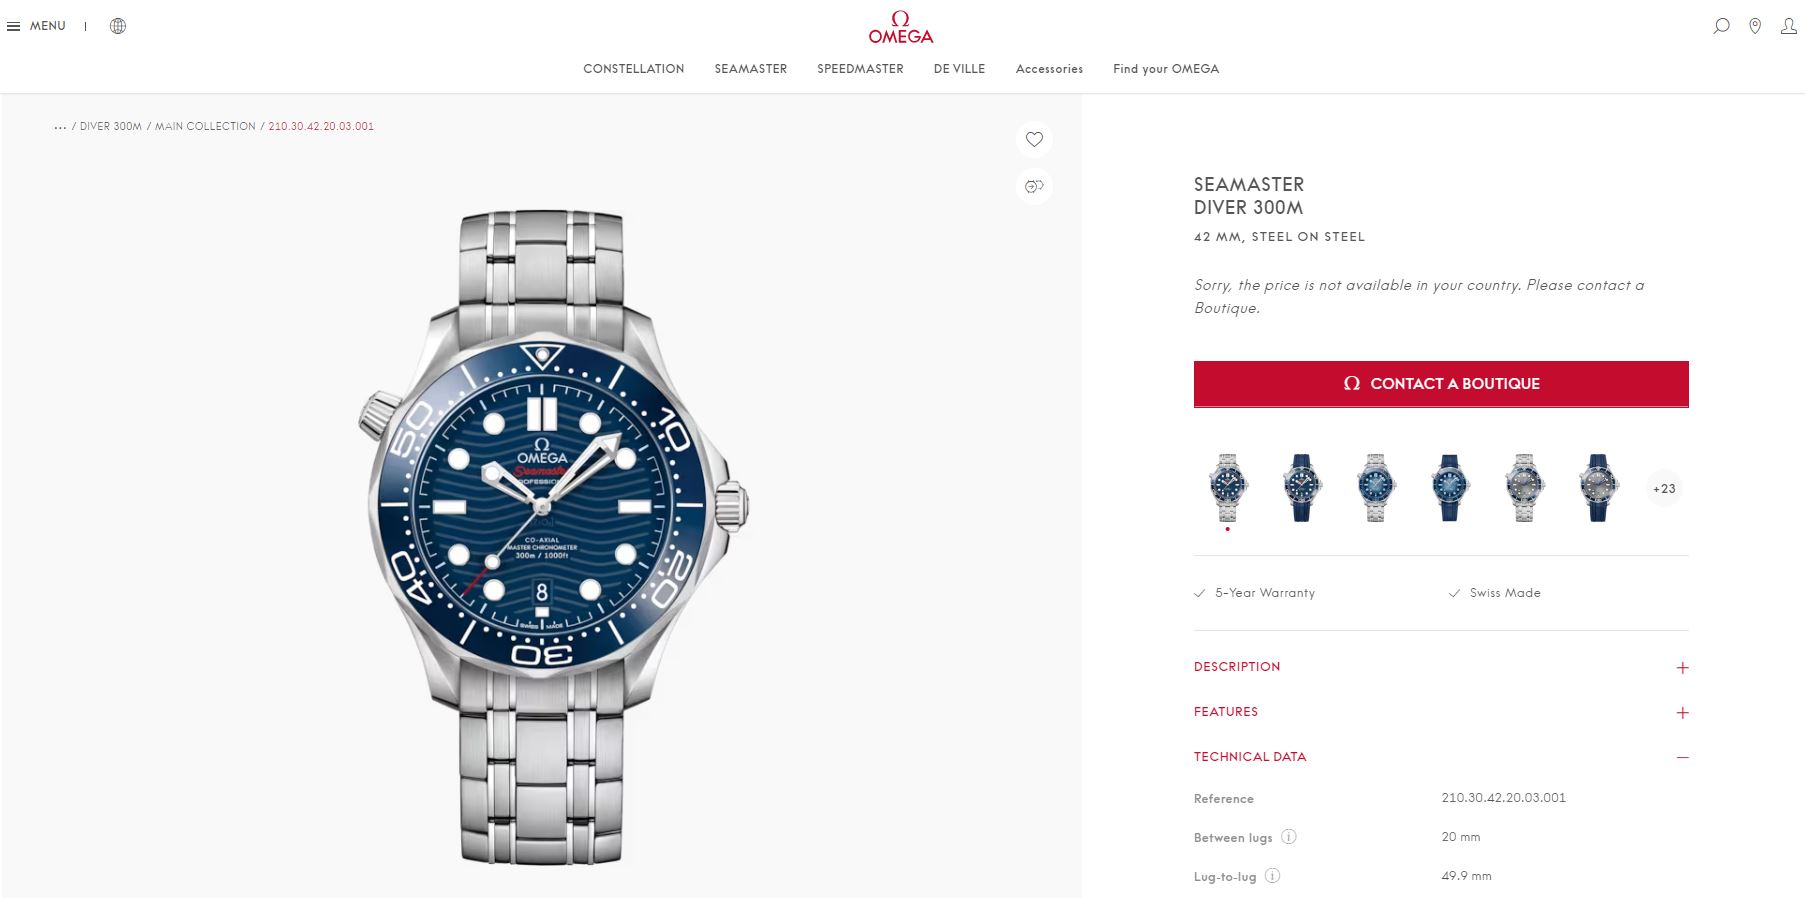This screenshot has width=1805, height=898.
Task: Click info icon beside Lug-to-lug
Action: [x=1272, y=876]
